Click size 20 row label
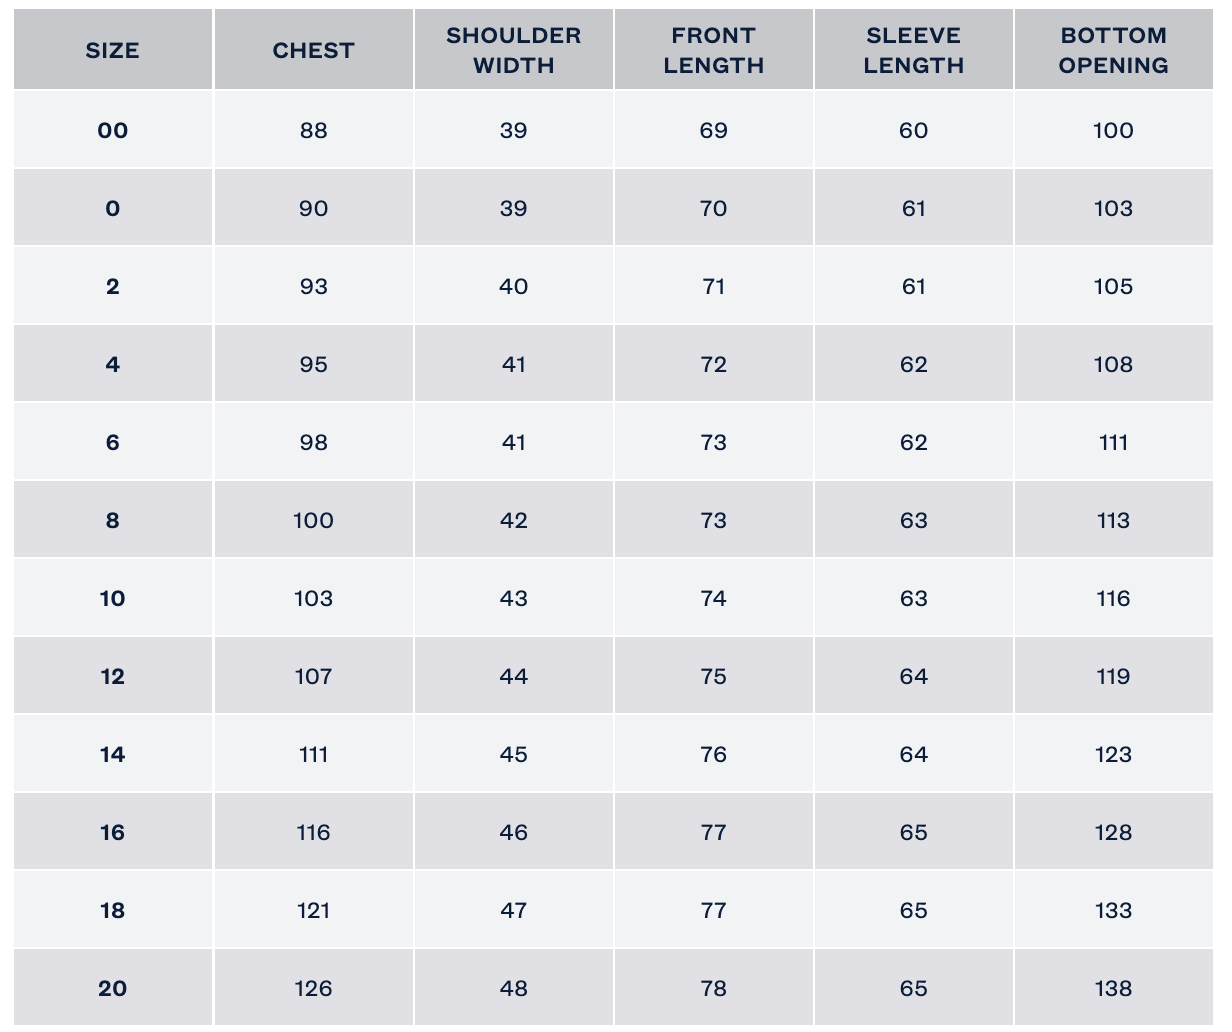 (113, 988)
